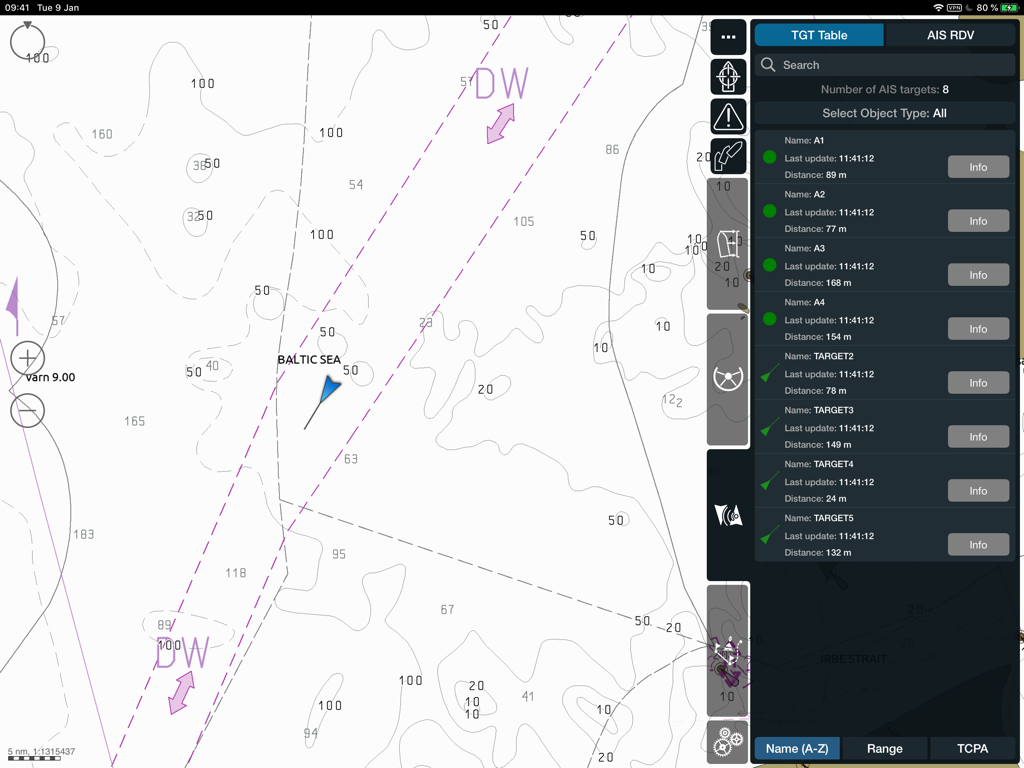
Task: Open the warning alerts icon
Action: [x=728, y=116]
